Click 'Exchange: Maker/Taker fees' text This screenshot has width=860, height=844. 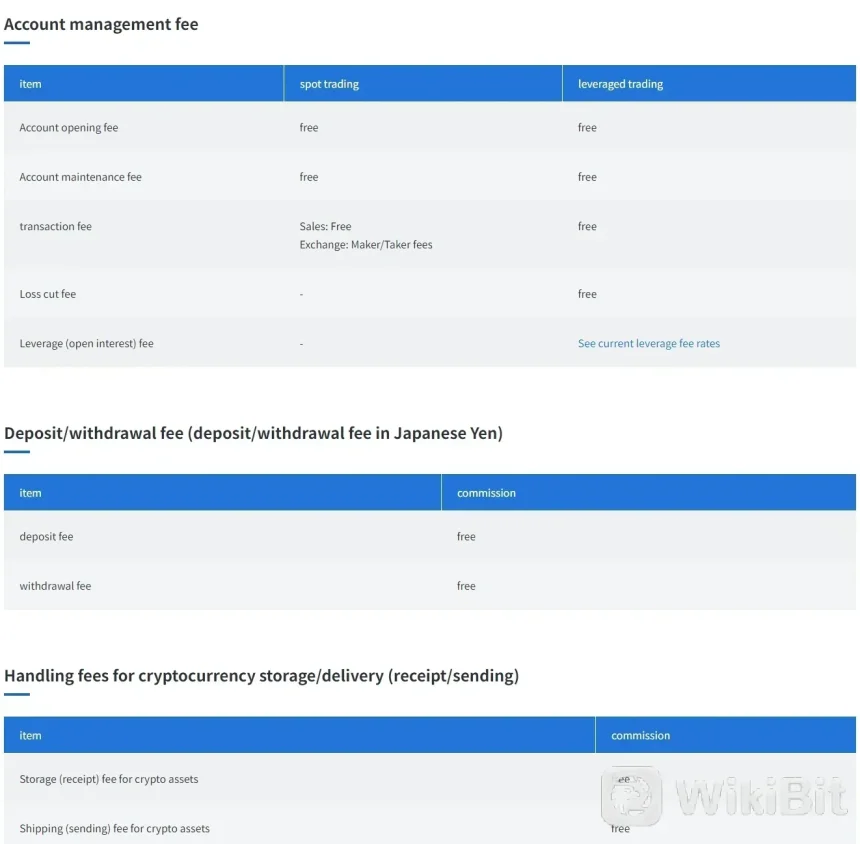click(x=366, y=244)
